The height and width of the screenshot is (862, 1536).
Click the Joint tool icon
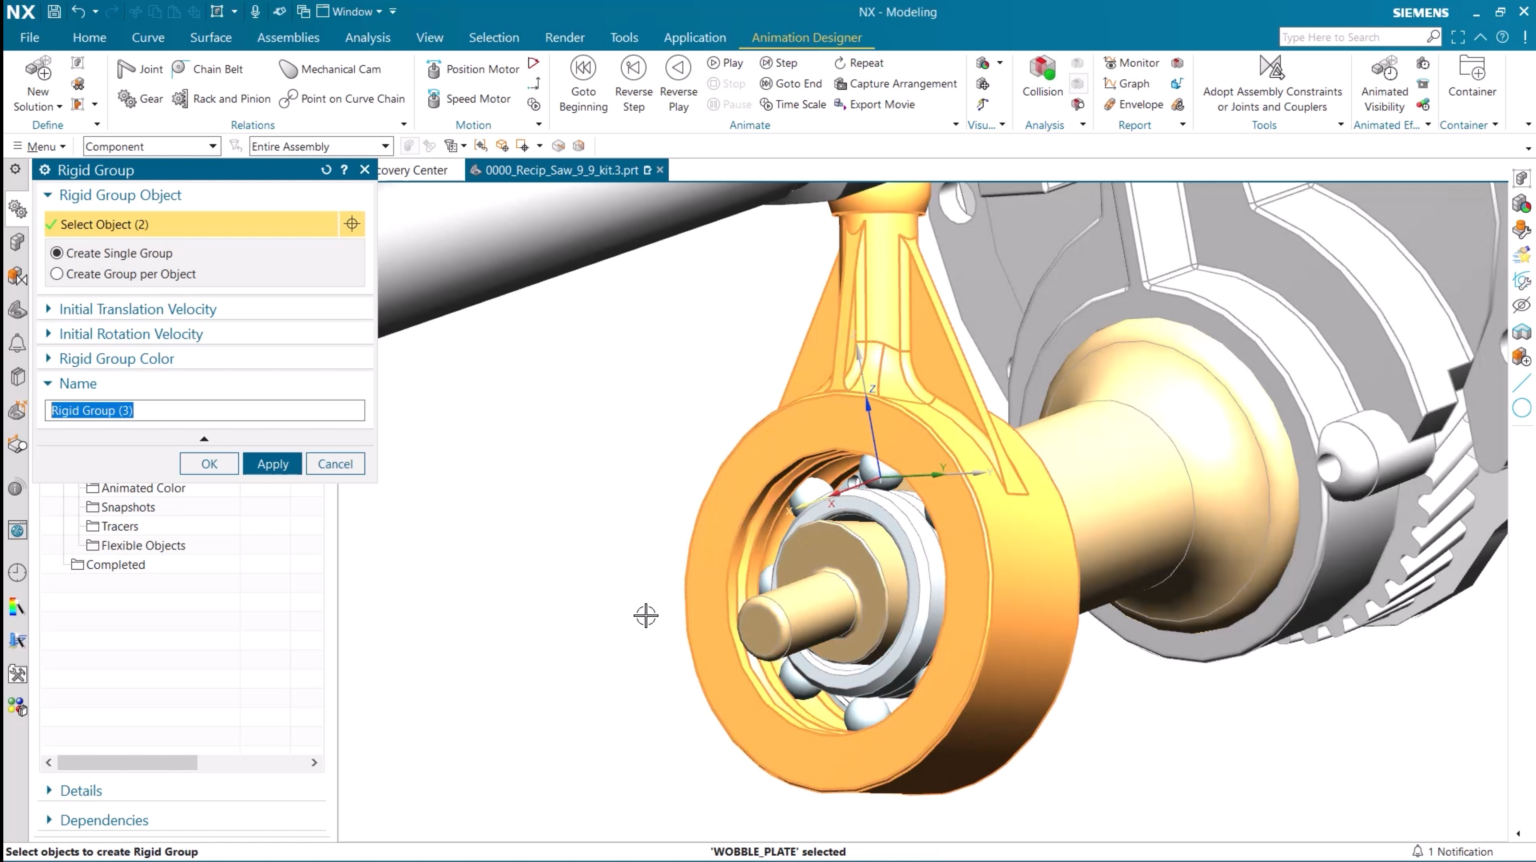(127, 69)
